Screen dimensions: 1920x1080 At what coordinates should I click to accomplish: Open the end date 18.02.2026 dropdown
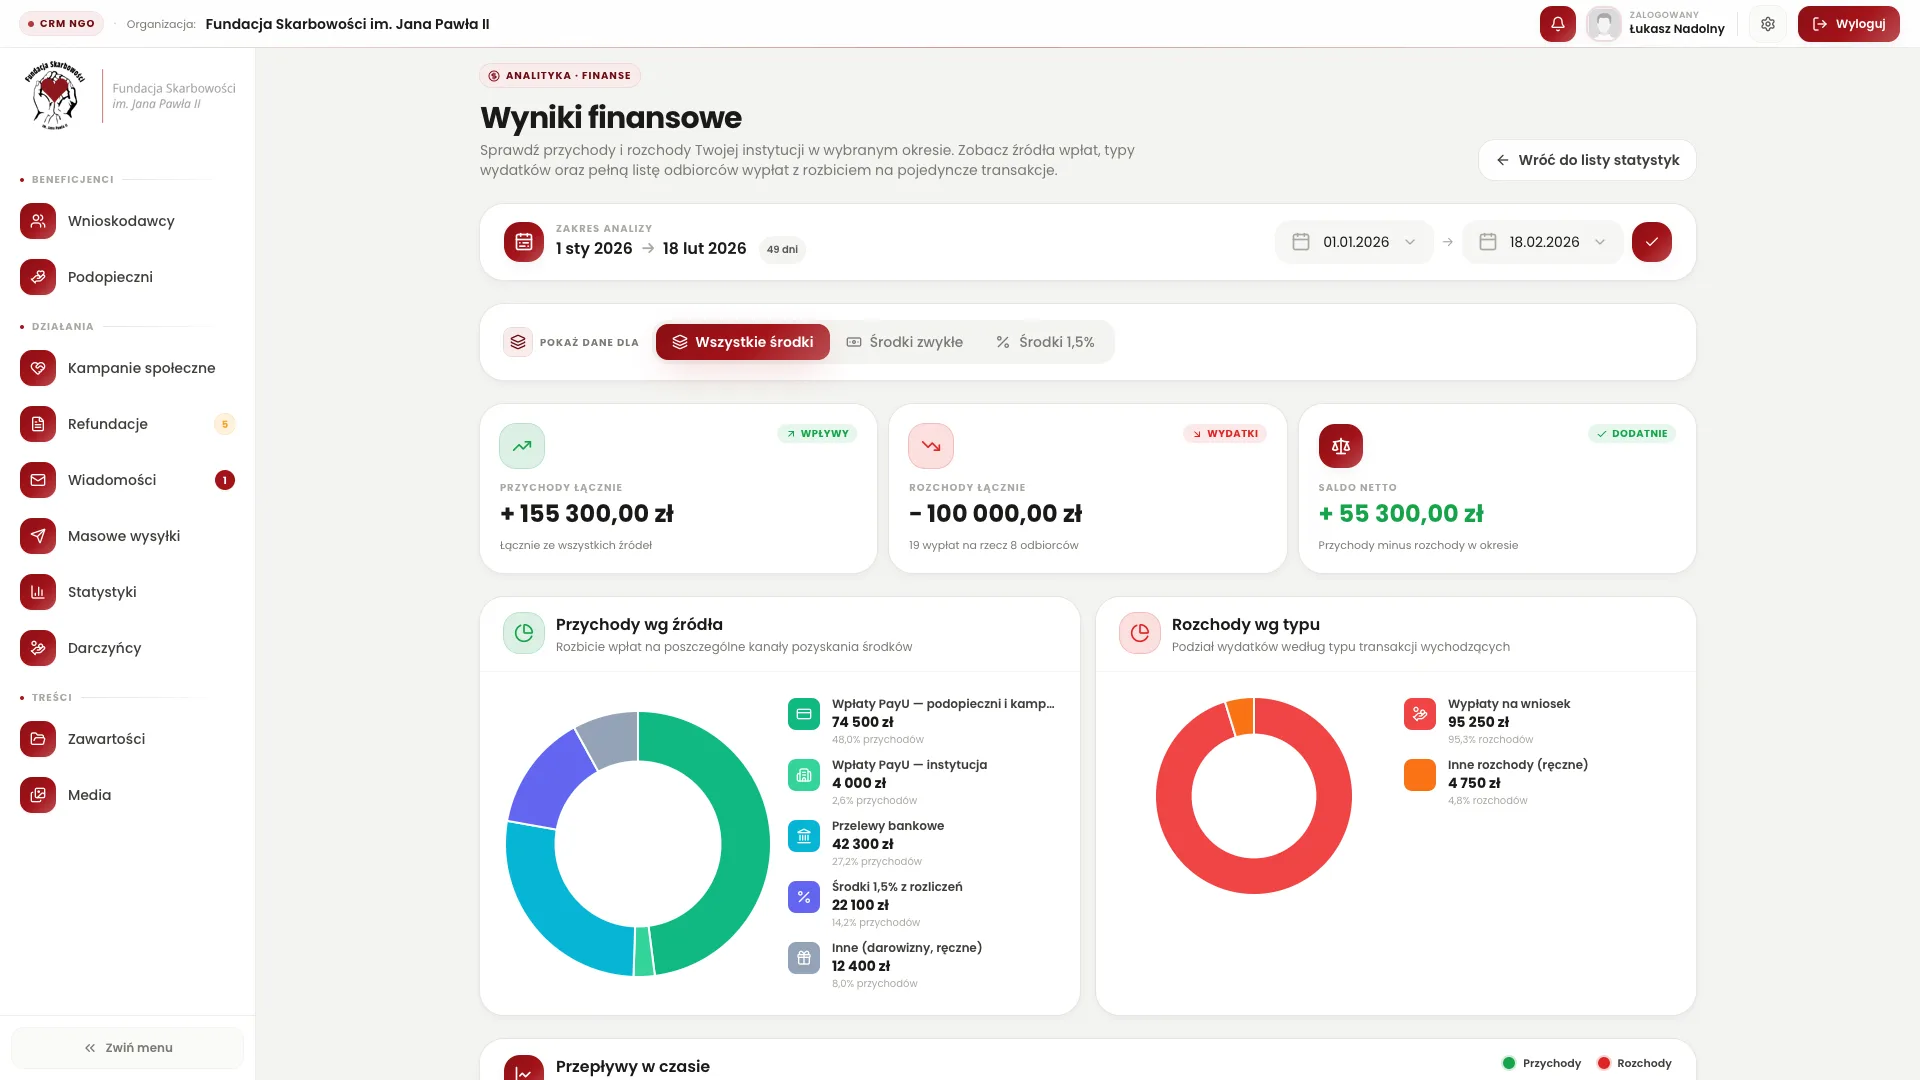click(x=1542, y=242)
